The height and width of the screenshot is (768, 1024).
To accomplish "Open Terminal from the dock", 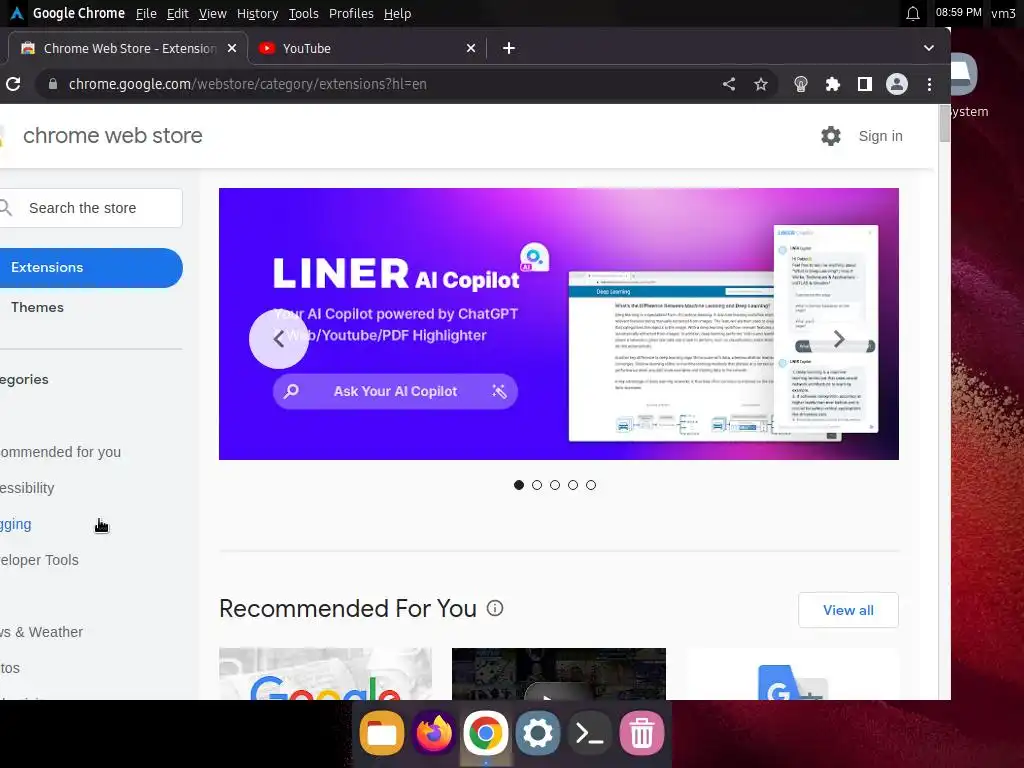I will click(x=589, y=733).
